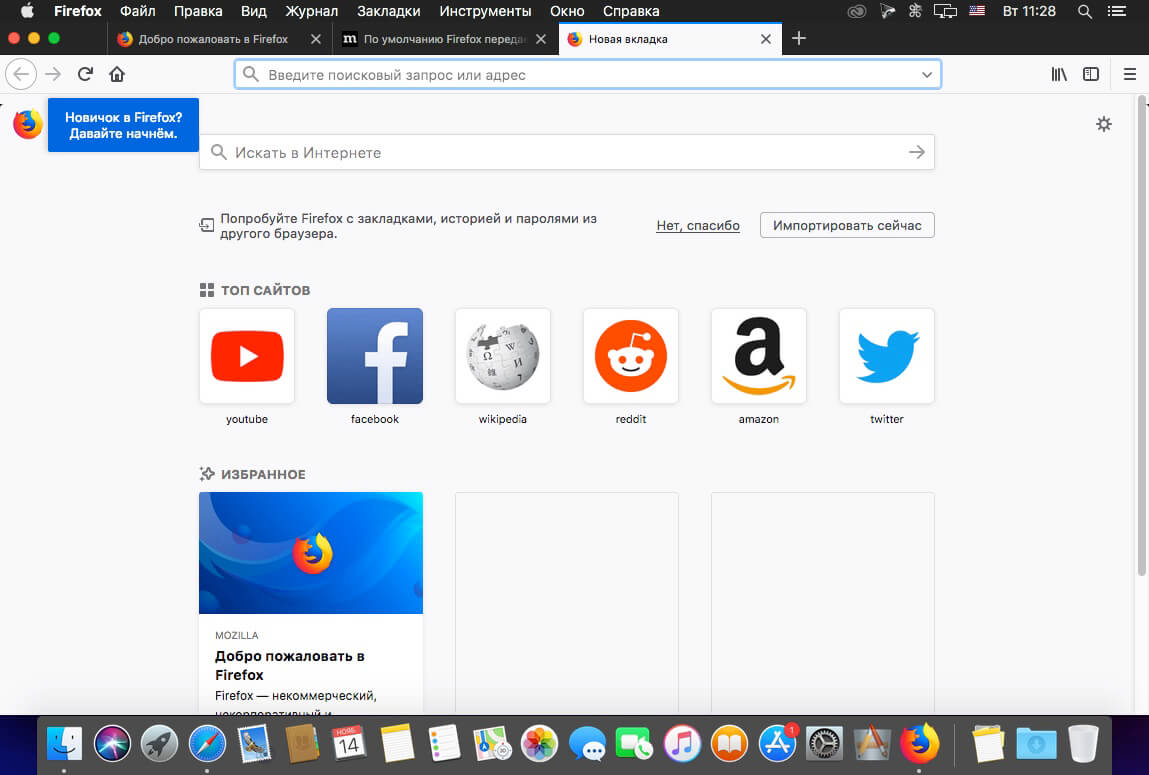1149x775 pixels.
Task: Toggle the sidebar panel icon
Action: pos(1091,74)
